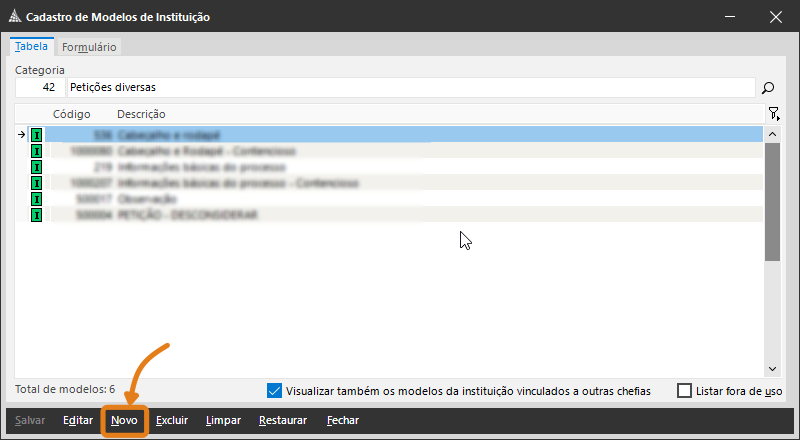Click the green icon in the second row
Viewport: 800px width, 440px height.
coord(37,150)
